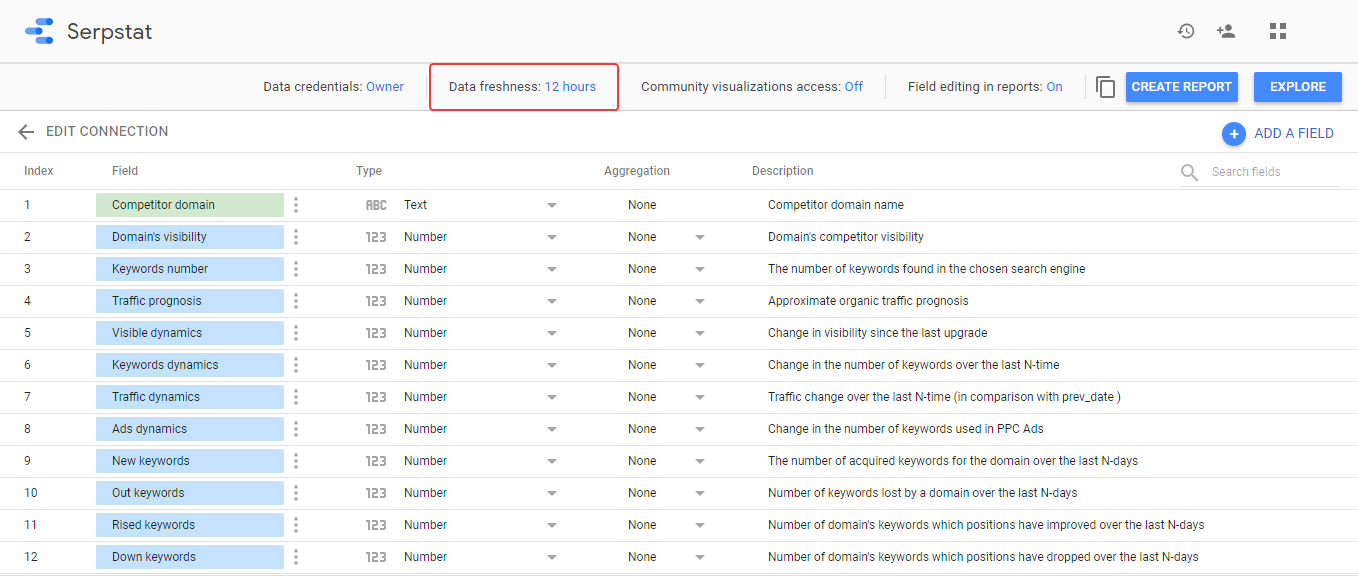Click description 'Approximate organic traffic prognosis'
The height and width of the screenshot is (578, 1358).
click(868, 301)
